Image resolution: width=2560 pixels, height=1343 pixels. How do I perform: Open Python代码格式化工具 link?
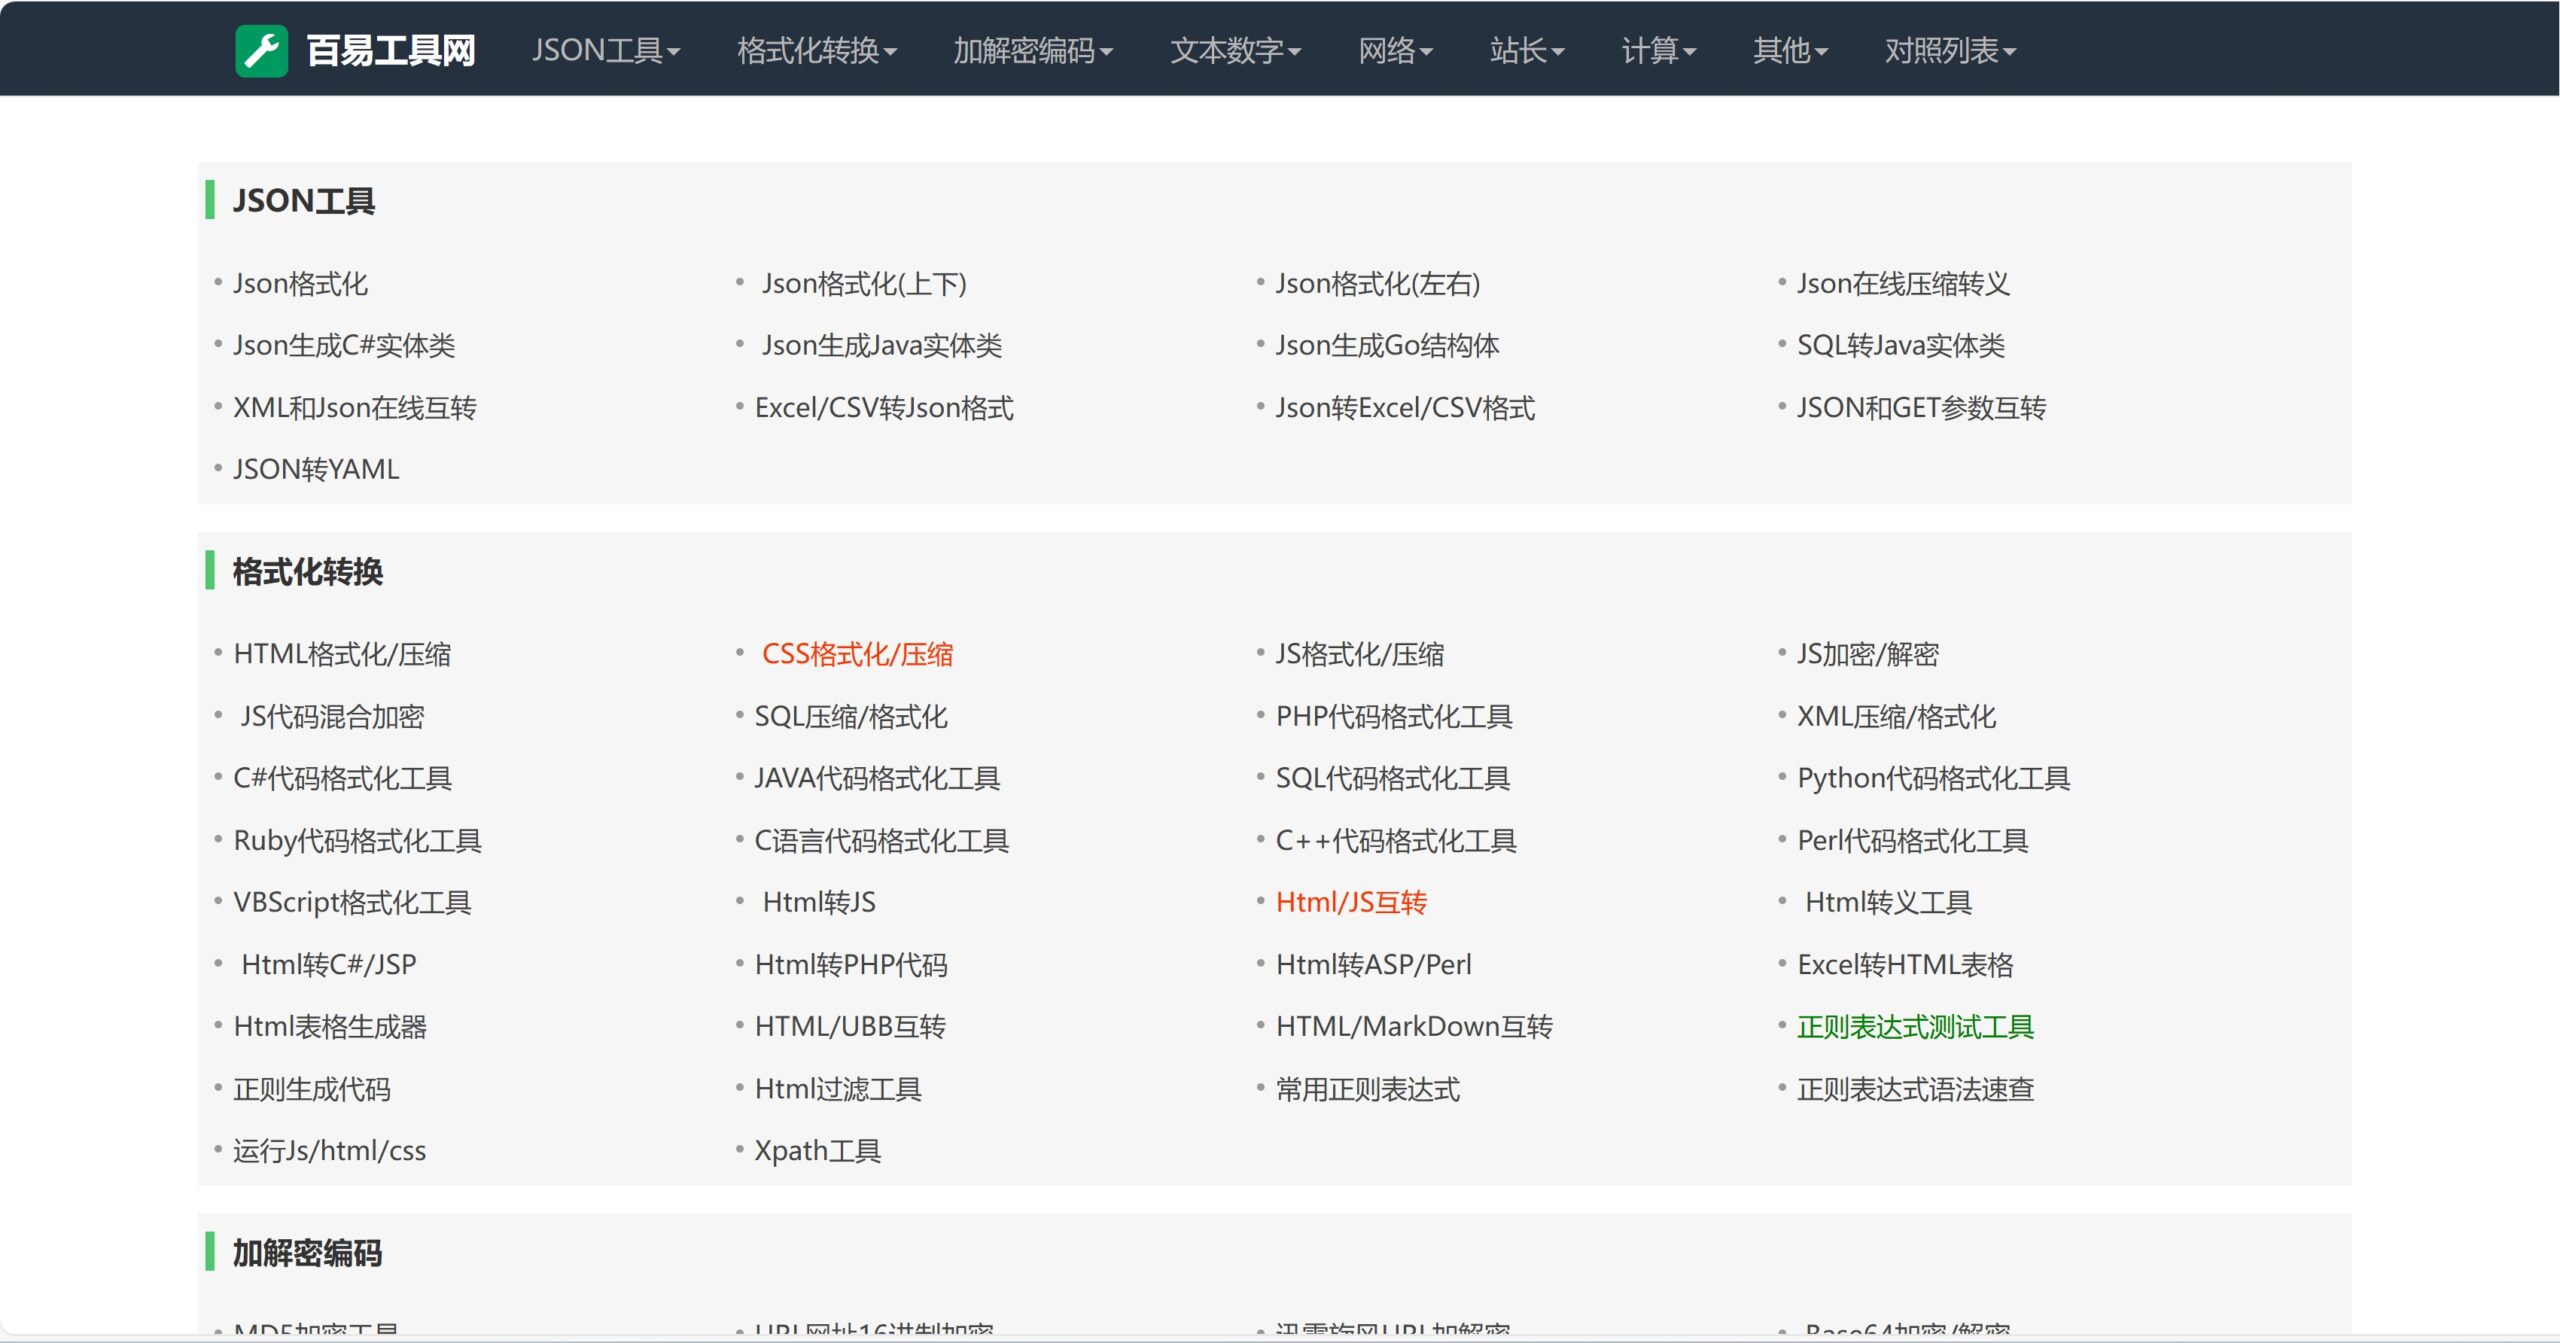pos(1933,779)
